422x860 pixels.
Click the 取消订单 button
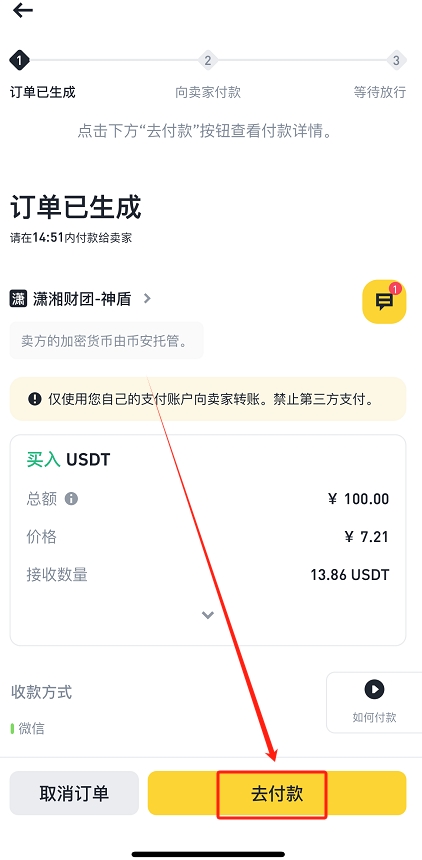pos(74,793)
